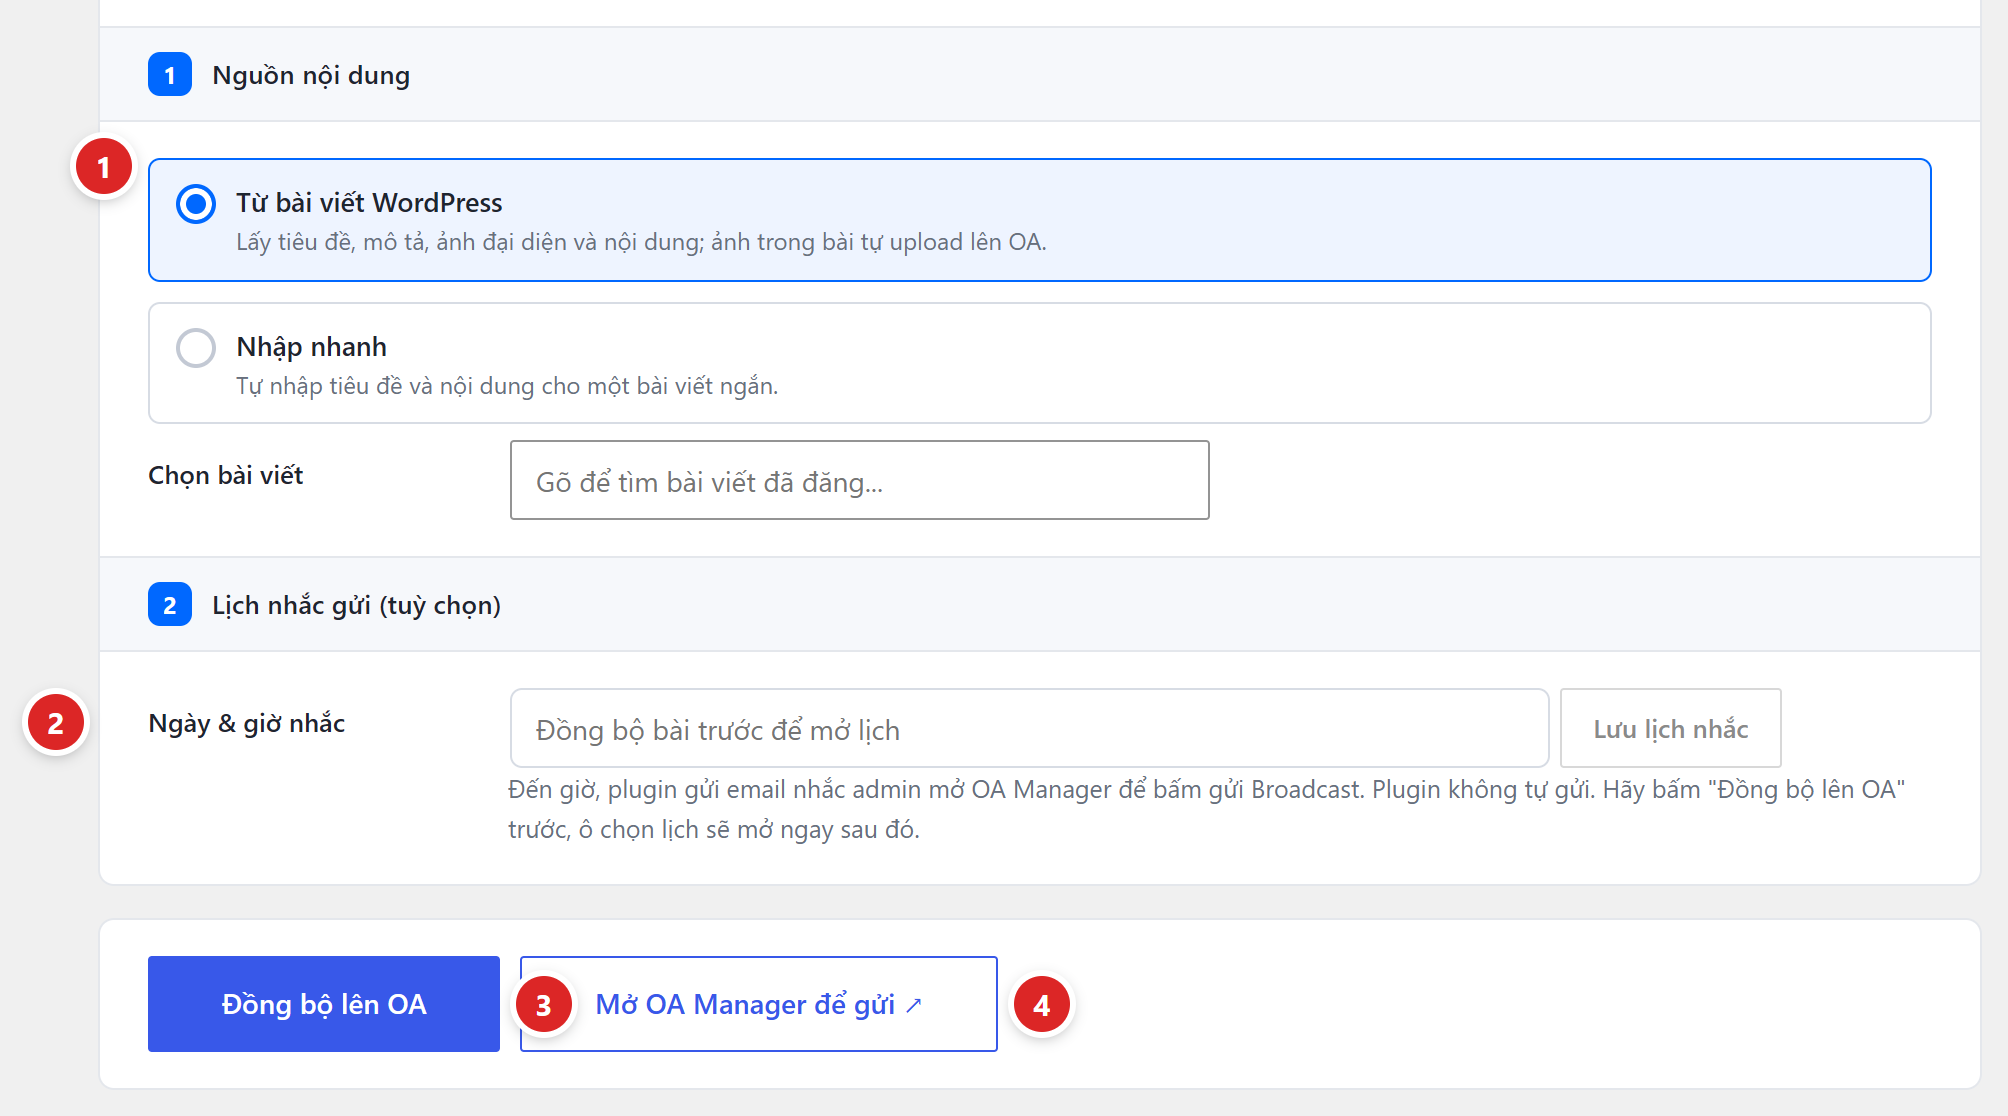Viewport: 2008px width, 1116px height.
Task: Click the "Đồng bộ lên OA" button
Action: pos(324,1004)
